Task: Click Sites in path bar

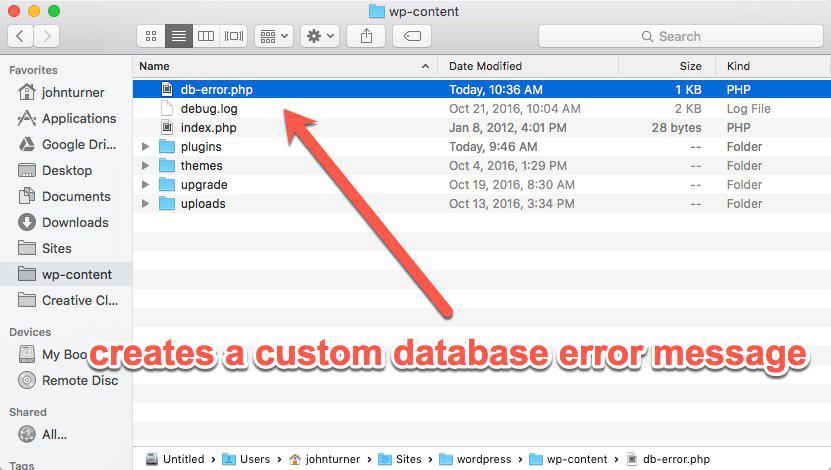Action: 400,459
